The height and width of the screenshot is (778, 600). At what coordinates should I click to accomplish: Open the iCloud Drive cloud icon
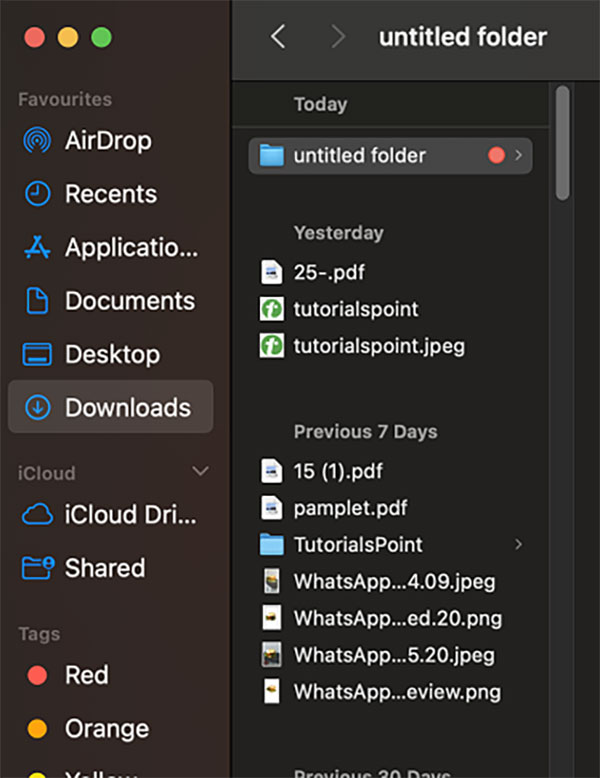pos(37,514)
